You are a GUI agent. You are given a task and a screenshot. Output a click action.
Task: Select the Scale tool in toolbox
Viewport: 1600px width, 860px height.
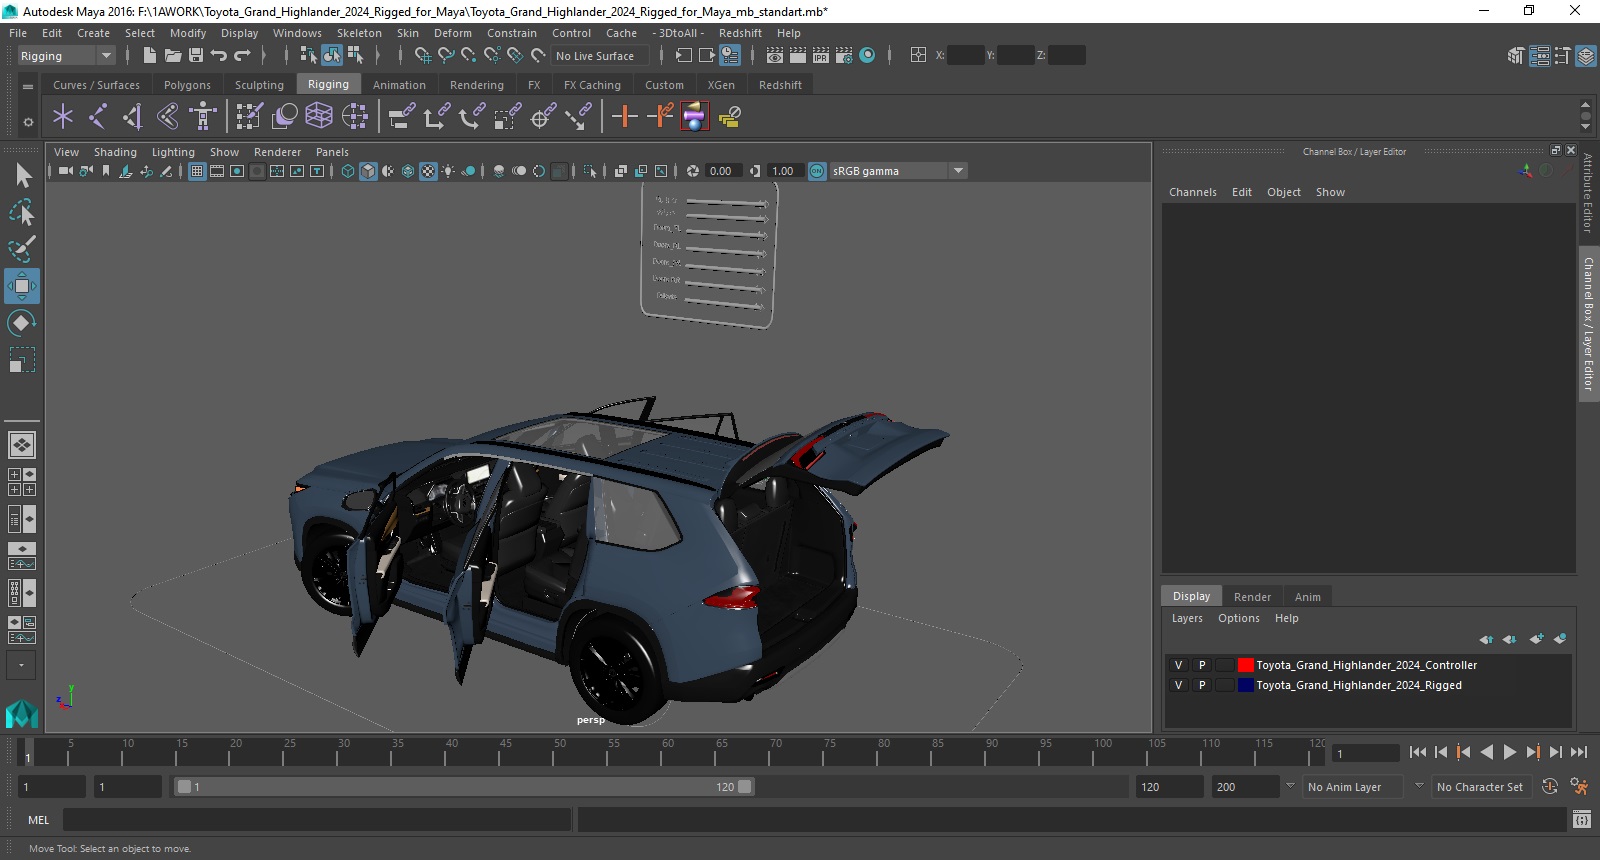pyautogui.click(x=22, y=359)
